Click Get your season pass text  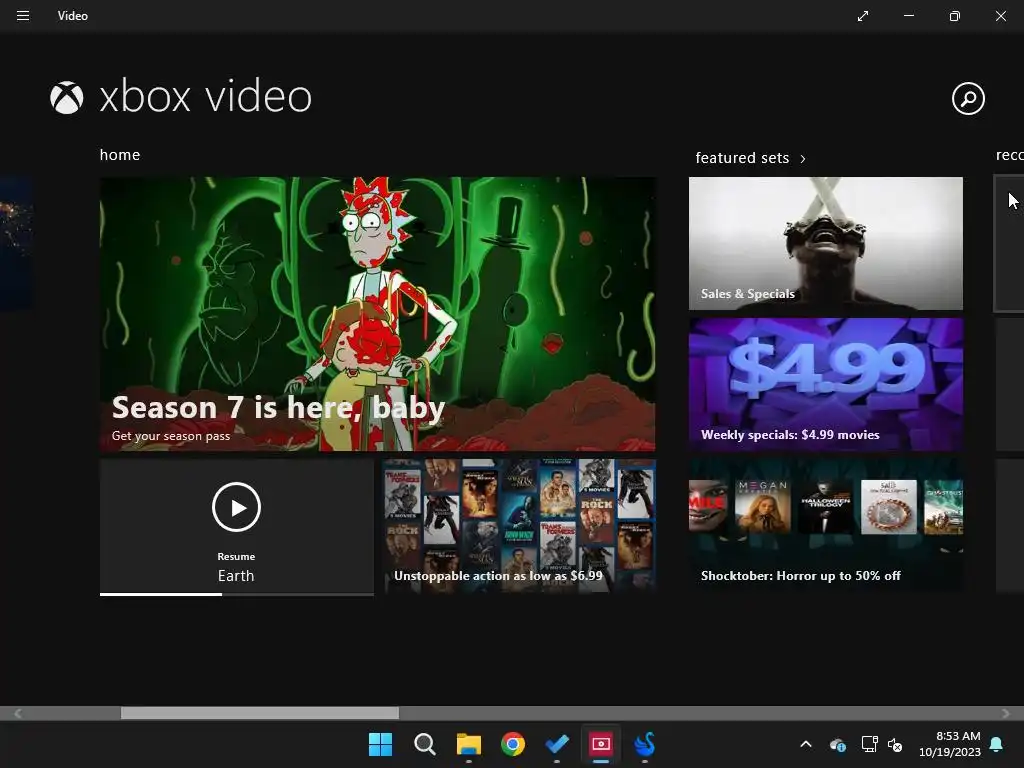pyautogui.click(x=171, y=436)
